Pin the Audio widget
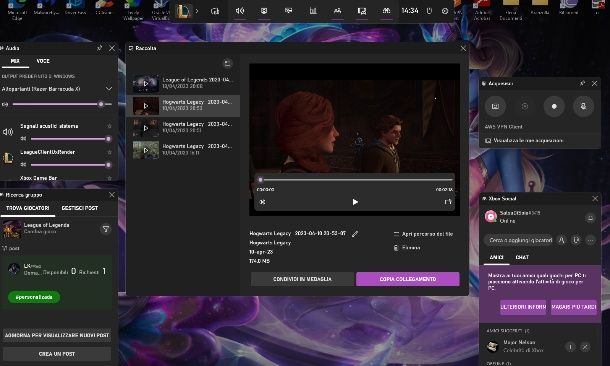The image size is (610, 366). [x=100, y=48]
